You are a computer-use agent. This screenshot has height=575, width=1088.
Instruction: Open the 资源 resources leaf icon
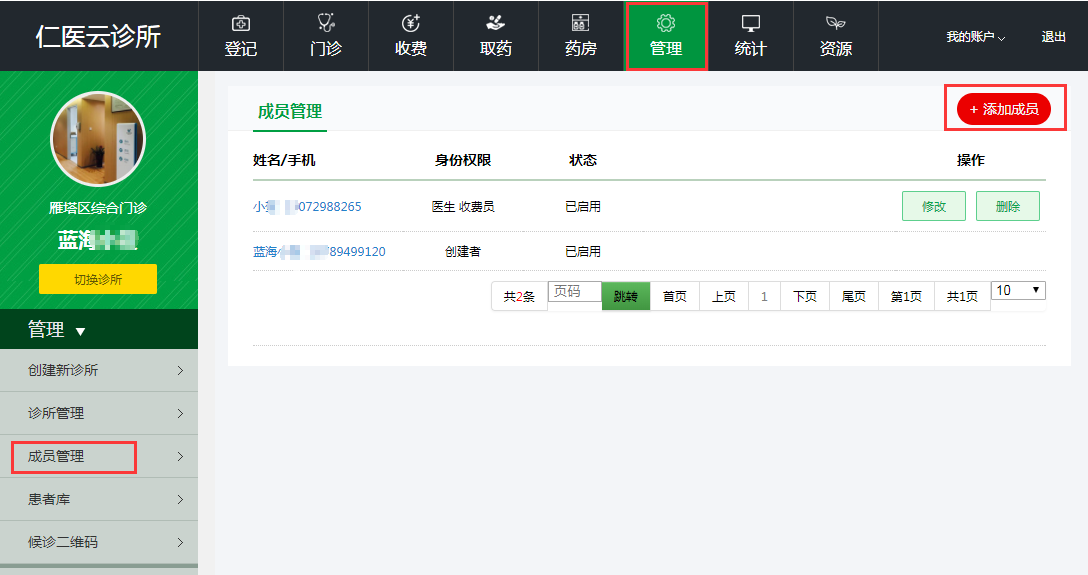[836, 23]
